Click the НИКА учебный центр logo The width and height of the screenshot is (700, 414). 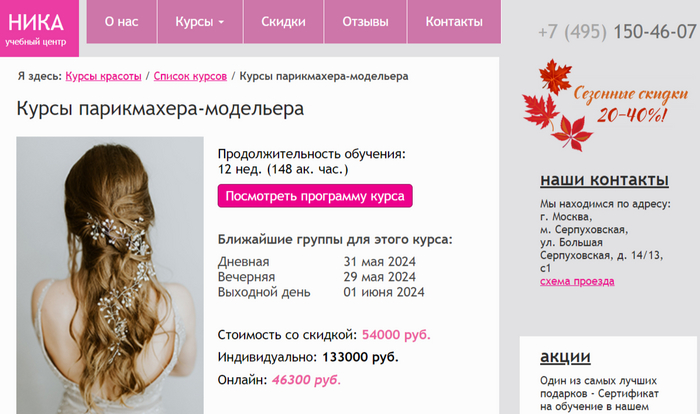39,28
